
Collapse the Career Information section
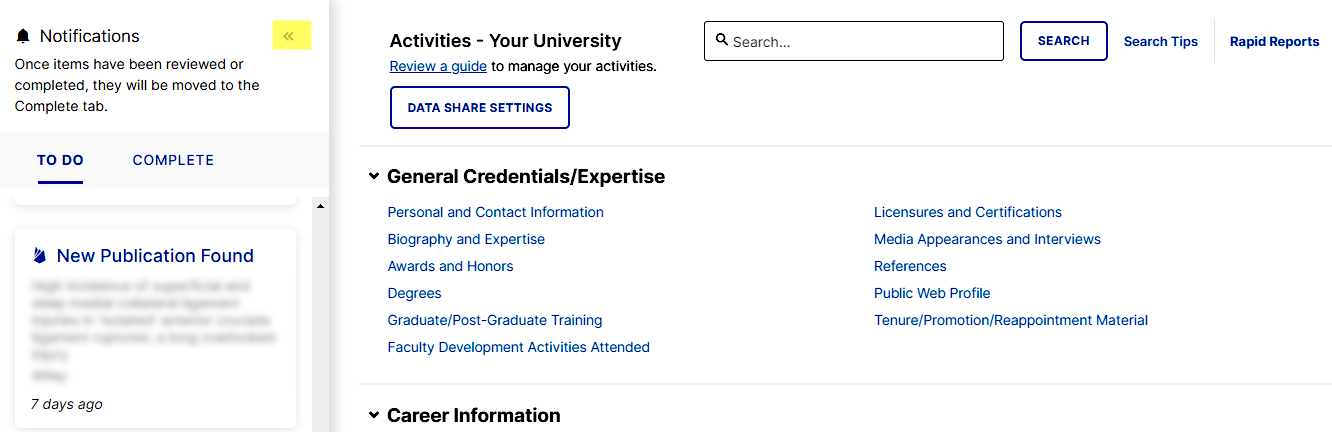click(x=374, y=415)
